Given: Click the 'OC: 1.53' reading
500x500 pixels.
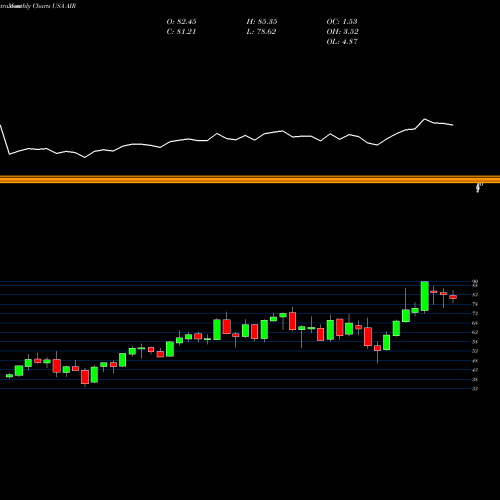Looking at the screenshot, I should click(342, 22).
